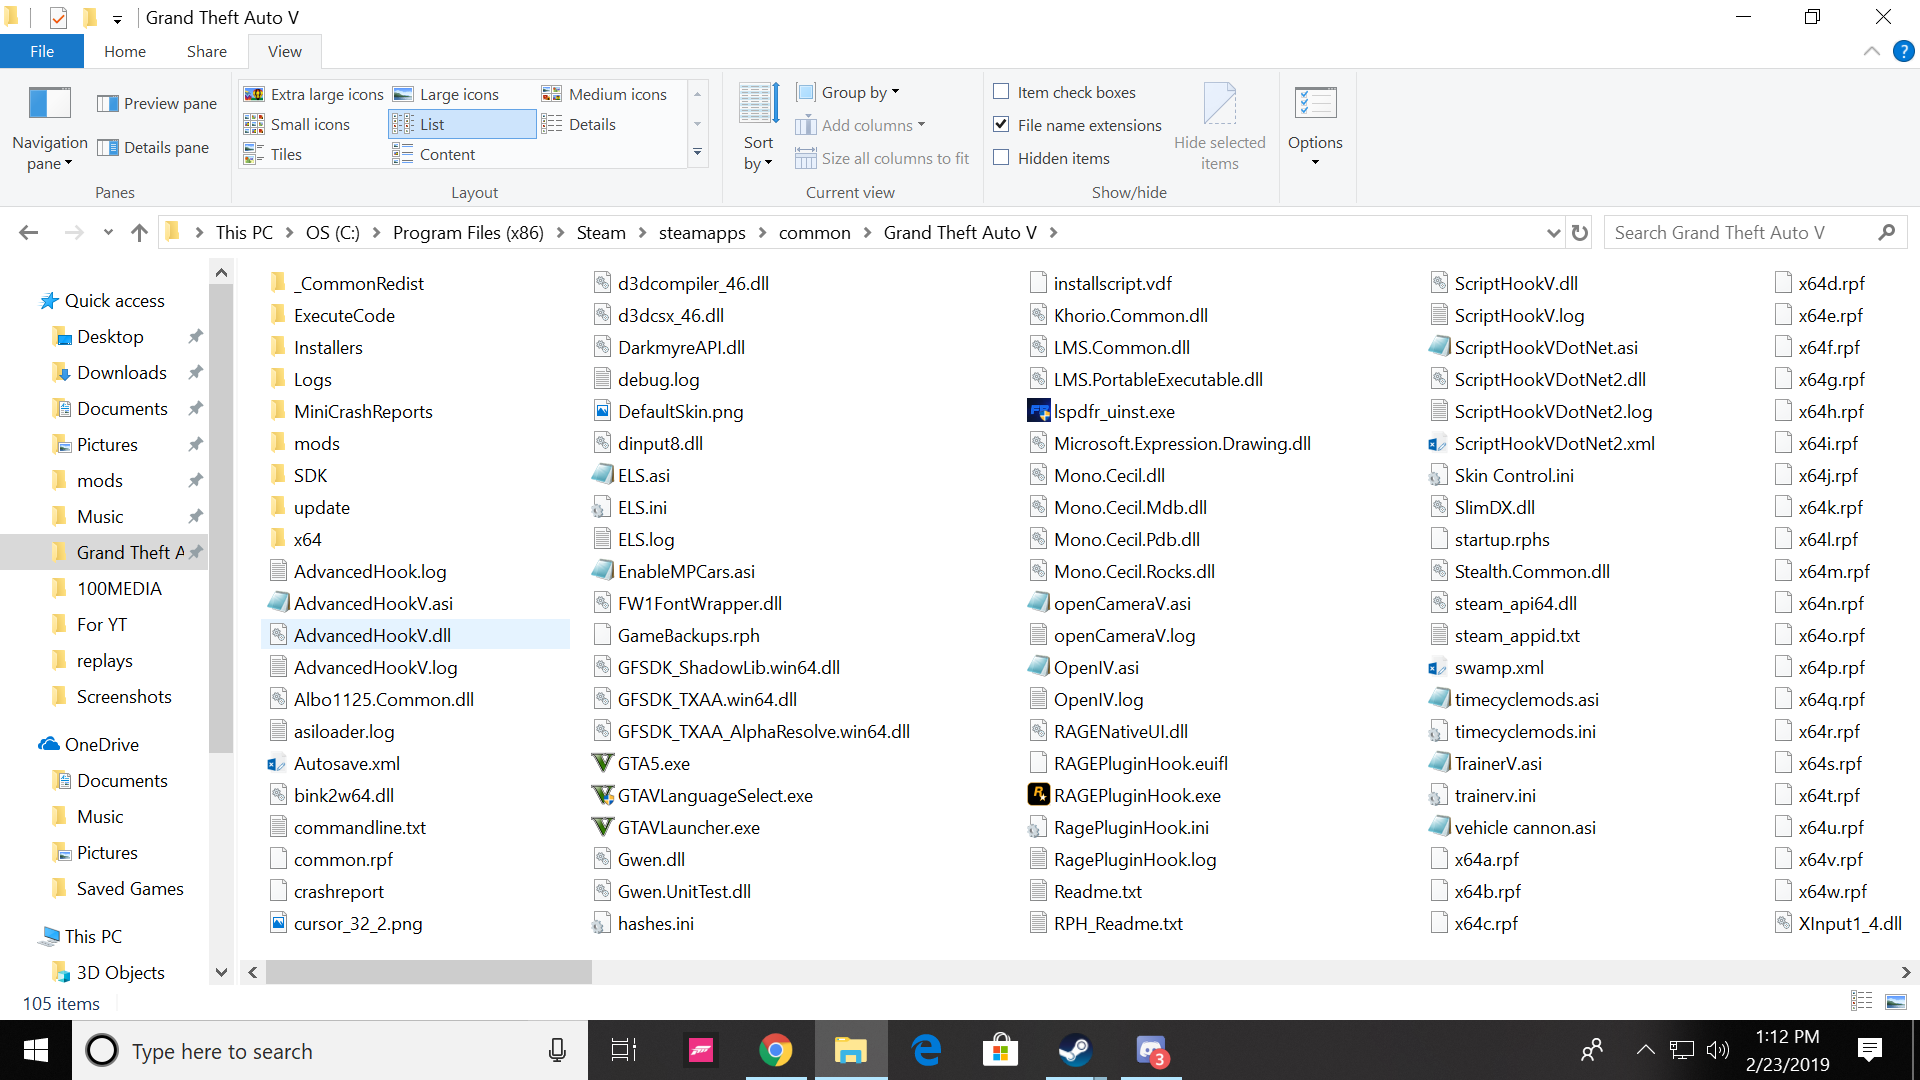Viewport: 1920px width, 1080px height.
Task: Toggle the Preview pane
Action: 156,103
